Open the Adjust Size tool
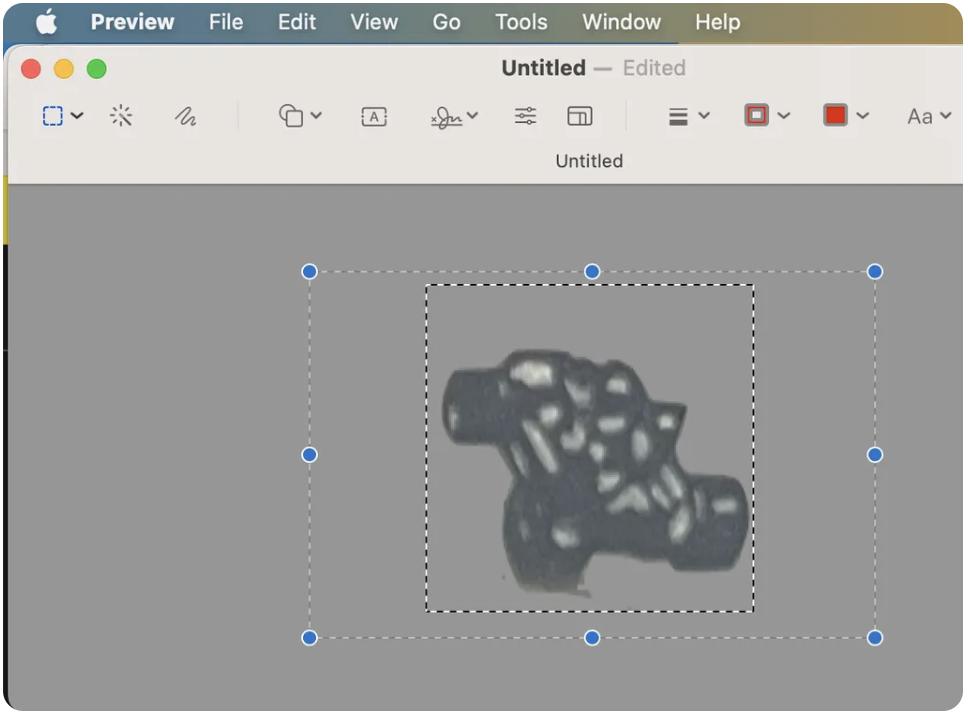The height and width of the screenshot is (712, 968). click(580, 116)
